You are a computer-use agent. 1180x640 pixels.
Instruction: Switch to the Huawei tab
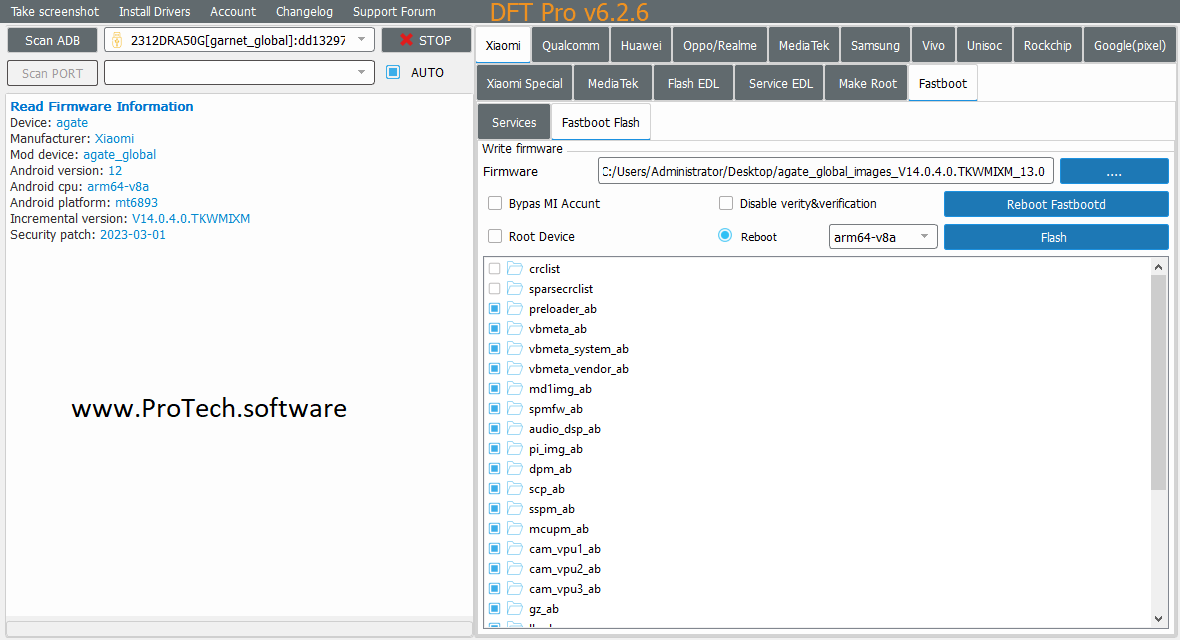(x=641, y=45)
